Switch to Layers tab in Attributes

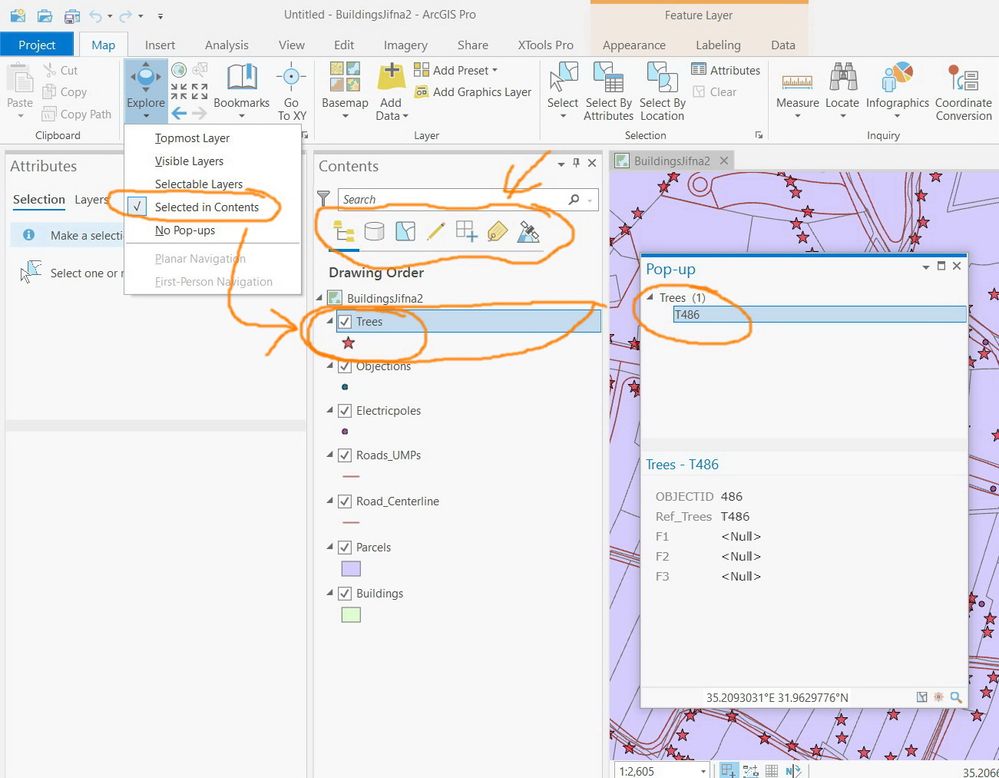pyautogui.click(x=91, y=199)
